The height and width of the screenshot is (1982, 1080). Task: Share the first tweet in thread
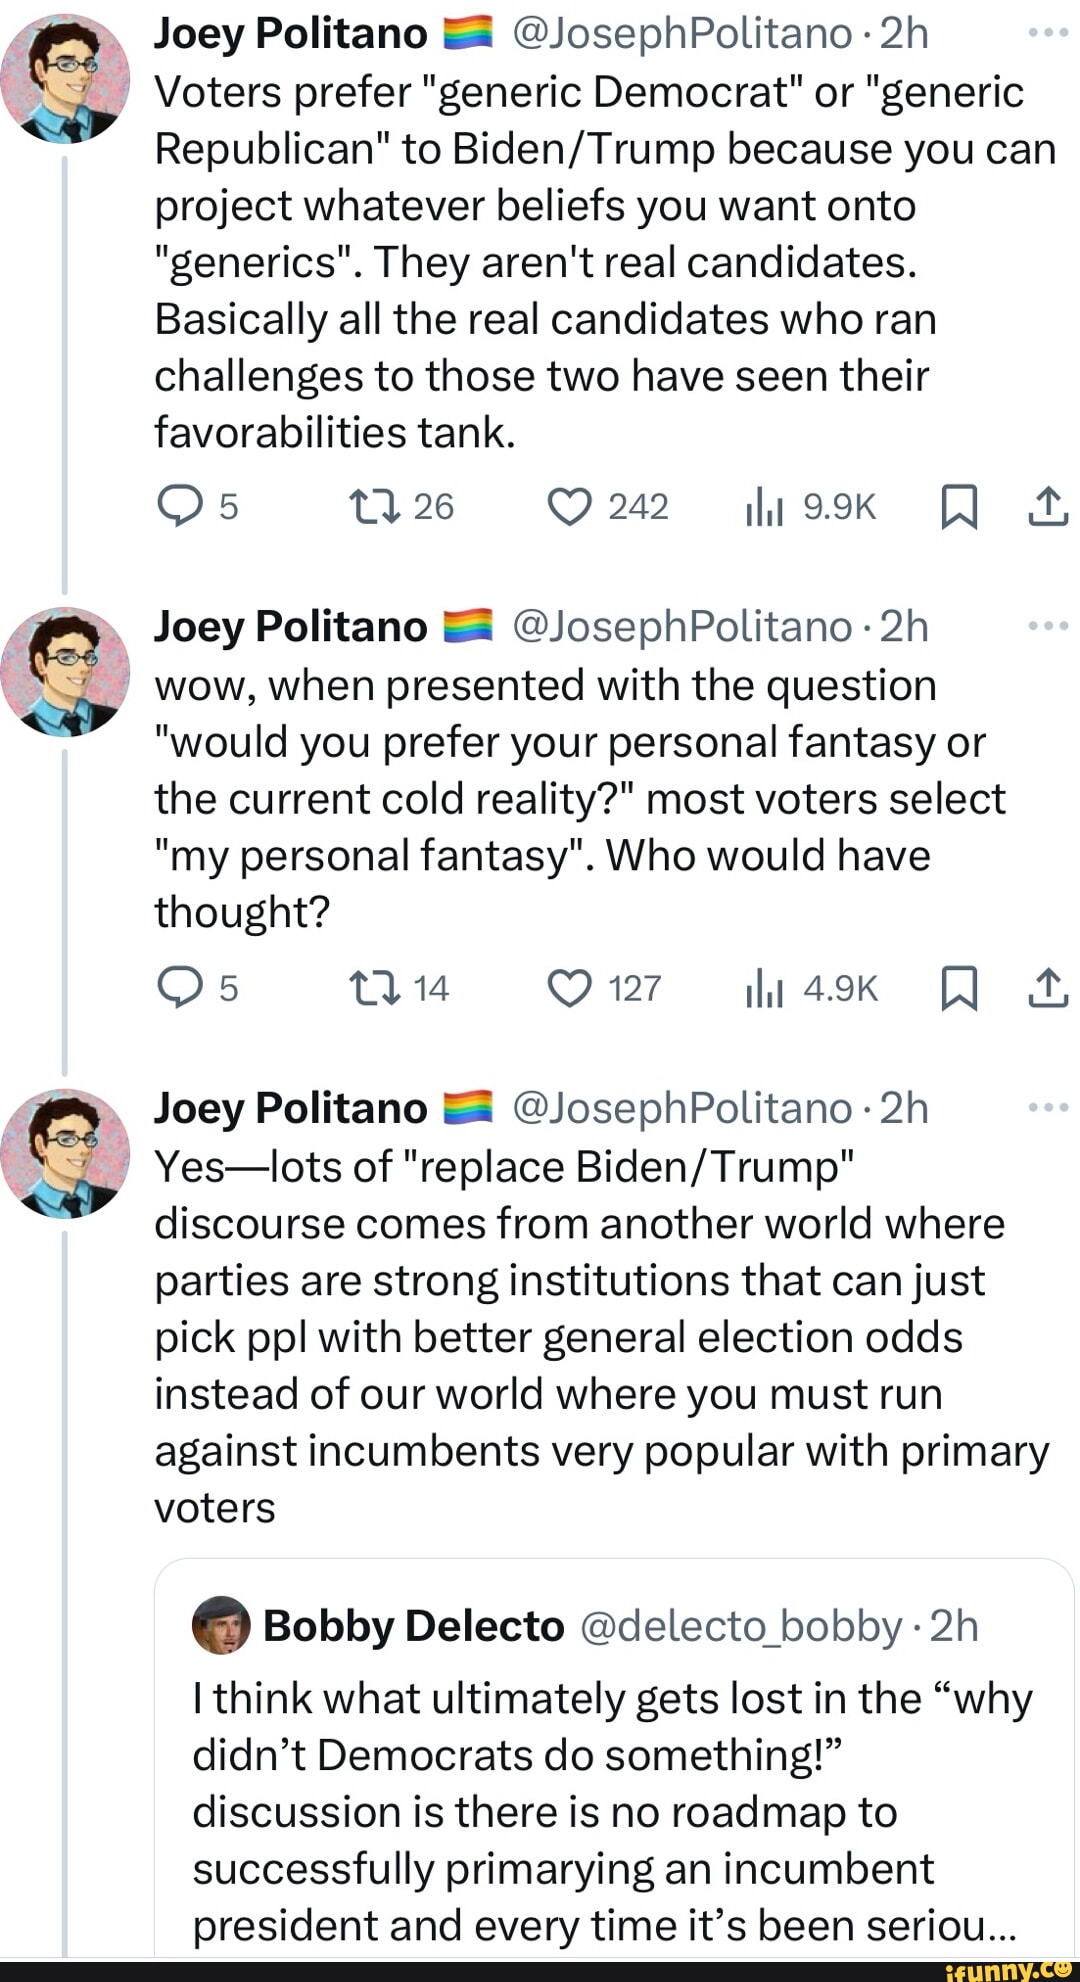tap(1048, 506)
